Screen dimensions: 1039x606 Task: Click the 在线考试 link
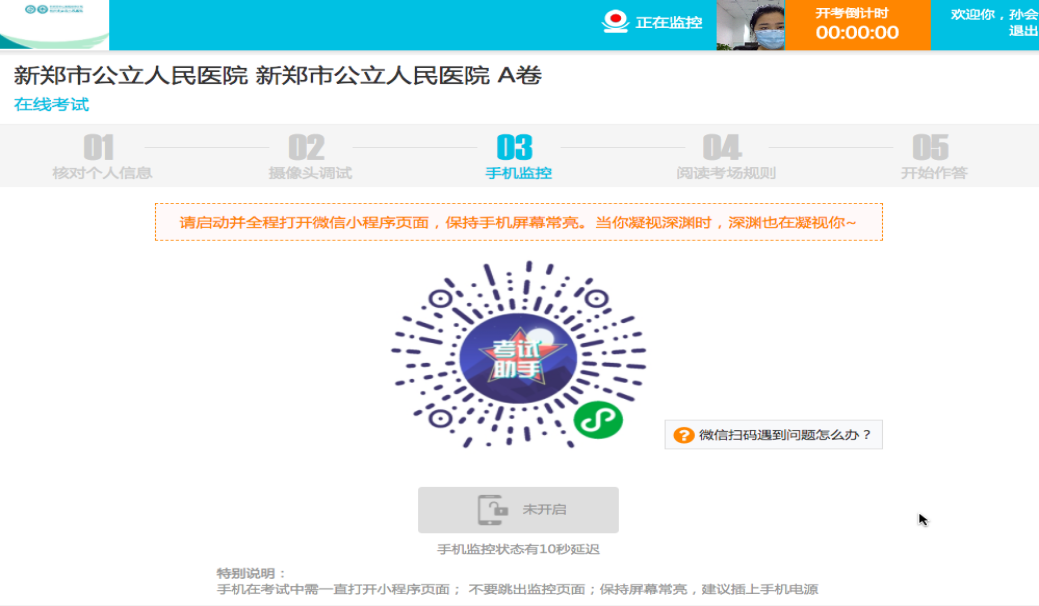tap(52, 105)
